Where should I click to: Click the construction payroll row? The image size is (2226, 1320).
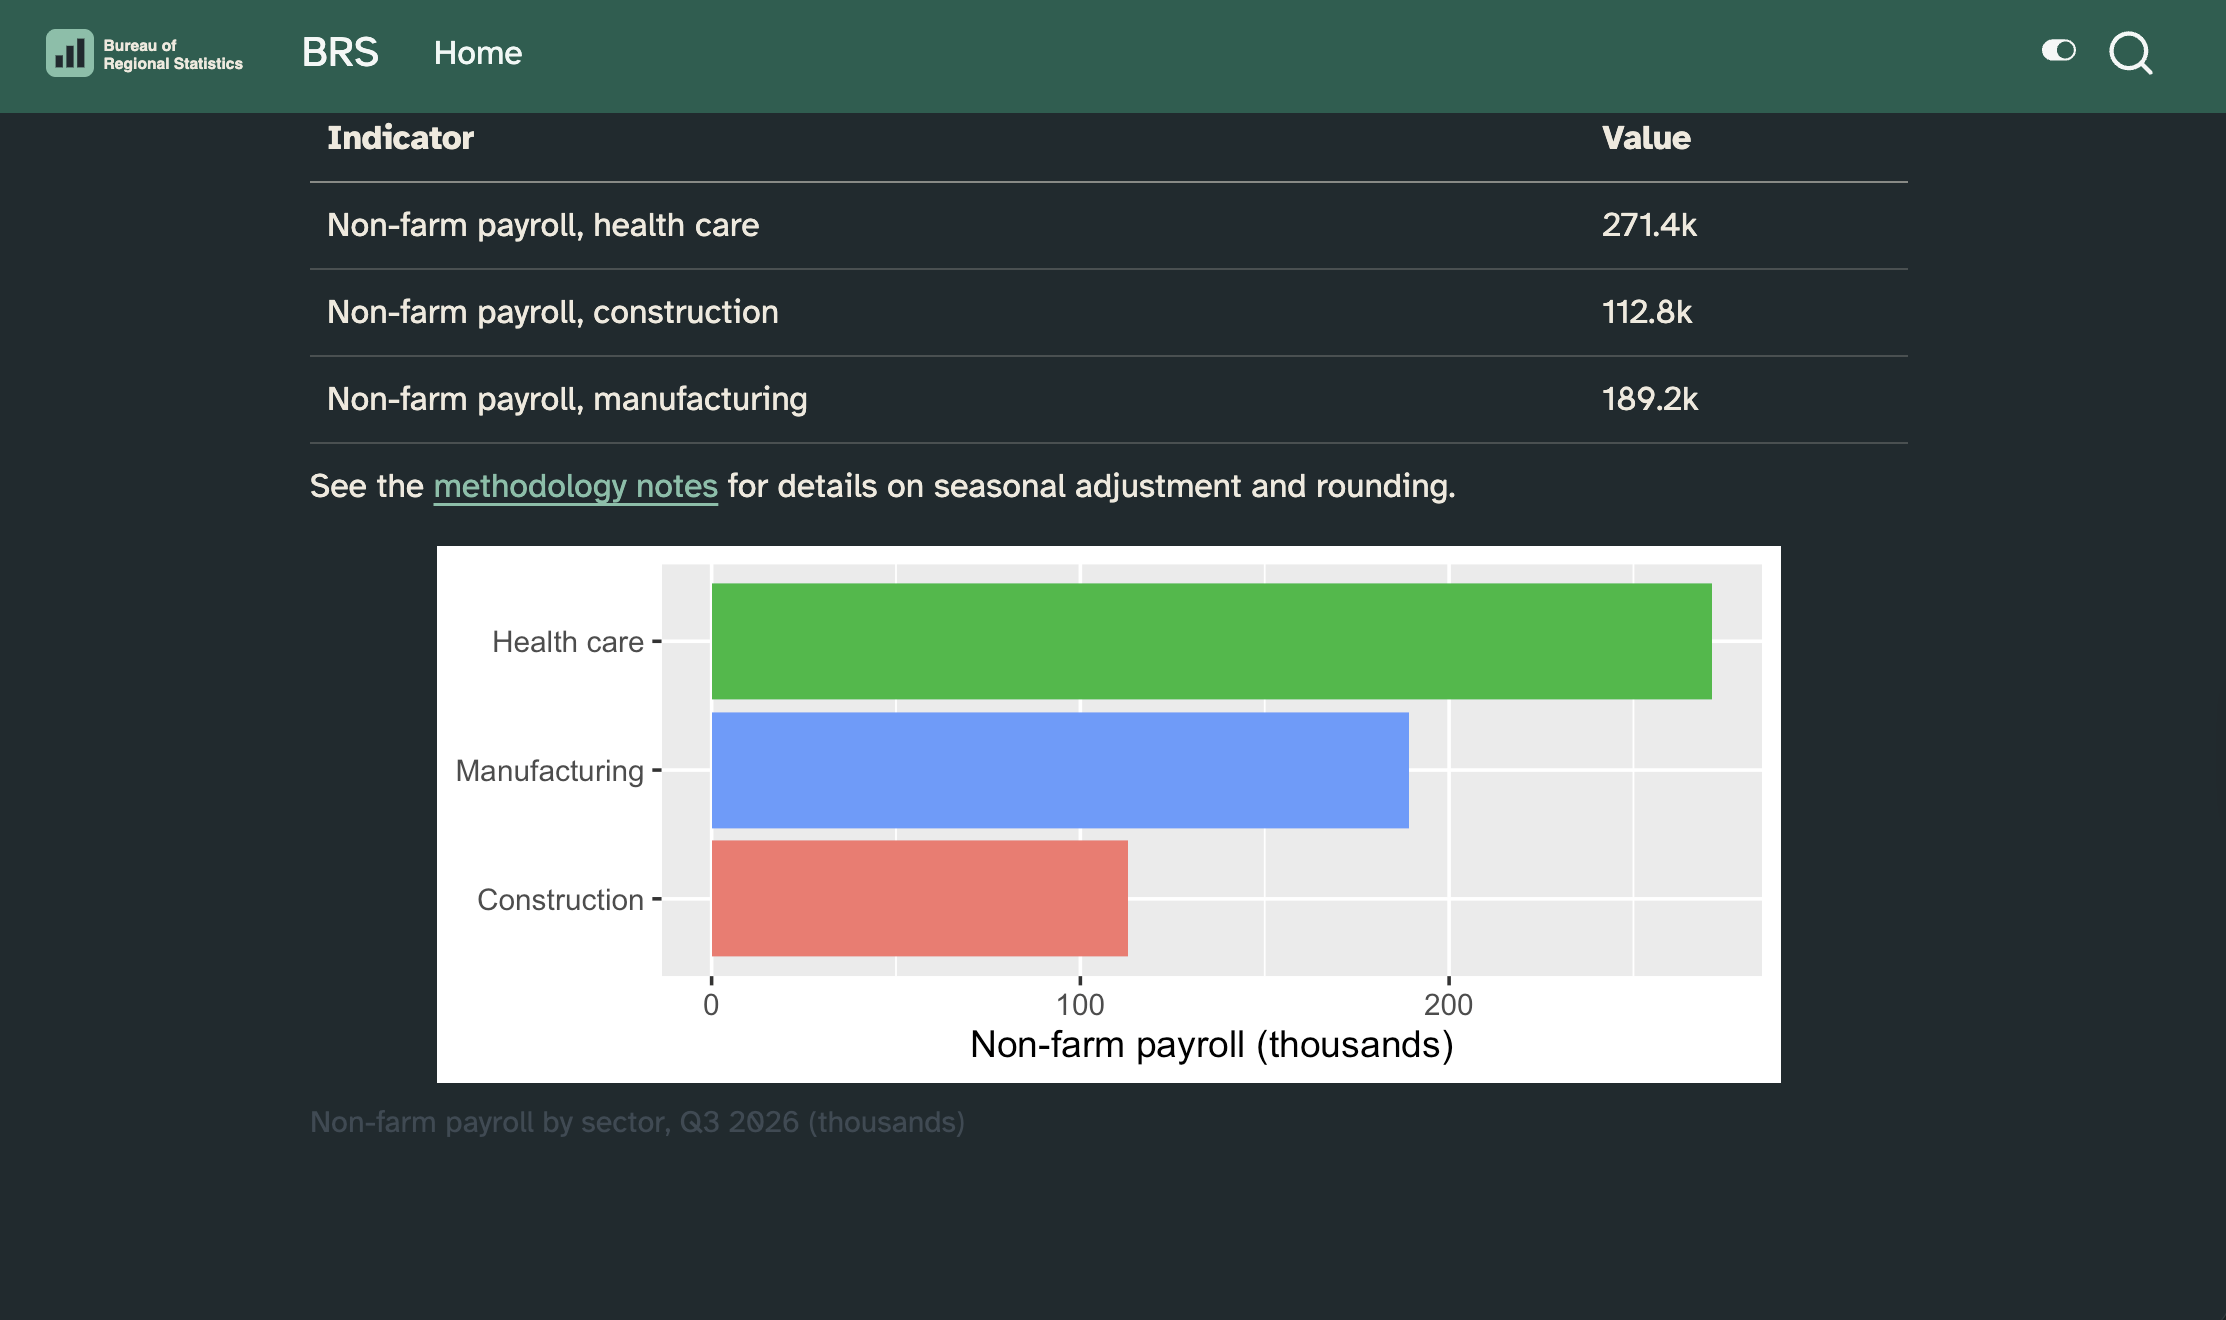click(x=1108, y=313)
